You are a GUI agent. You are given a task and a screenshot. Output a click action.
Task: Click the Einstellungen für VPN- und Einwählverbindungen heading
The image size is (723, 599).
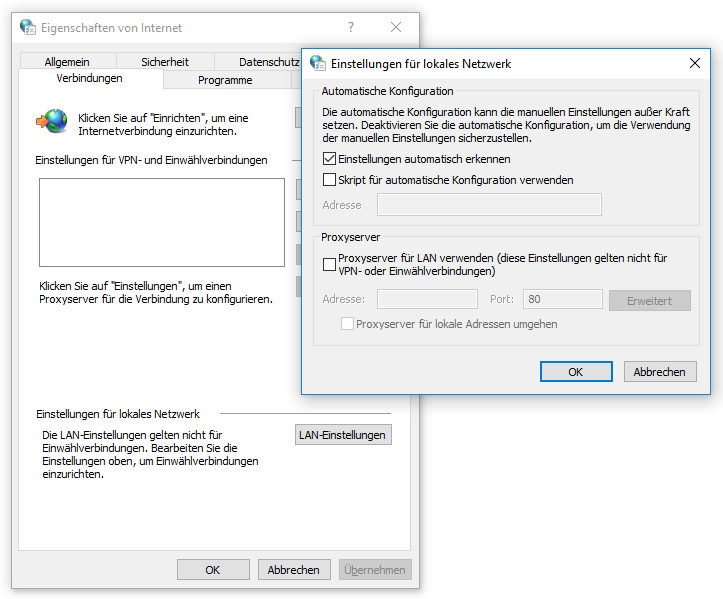tap(151, 160)
